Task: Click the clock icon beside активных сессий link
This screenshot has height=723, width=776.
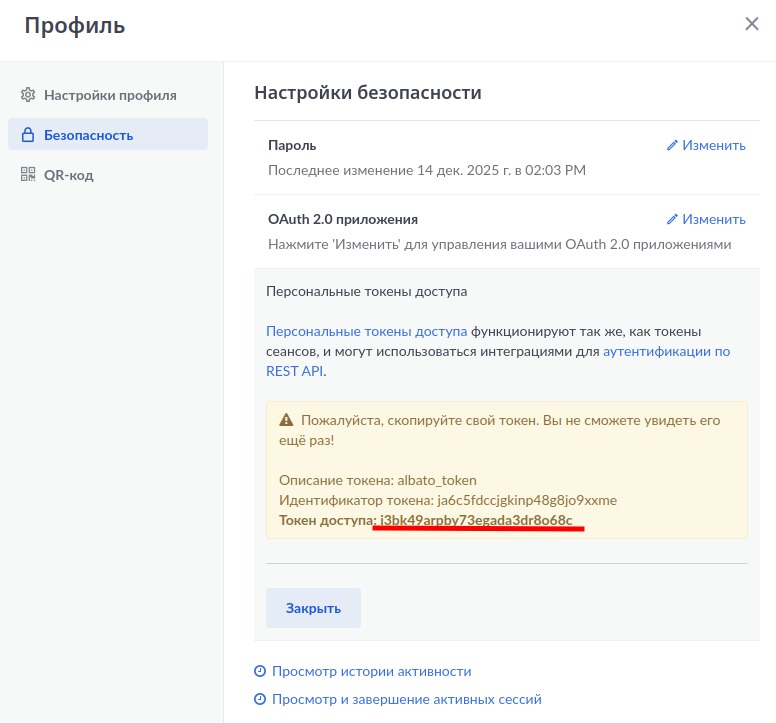Action: tap(260, 700)
